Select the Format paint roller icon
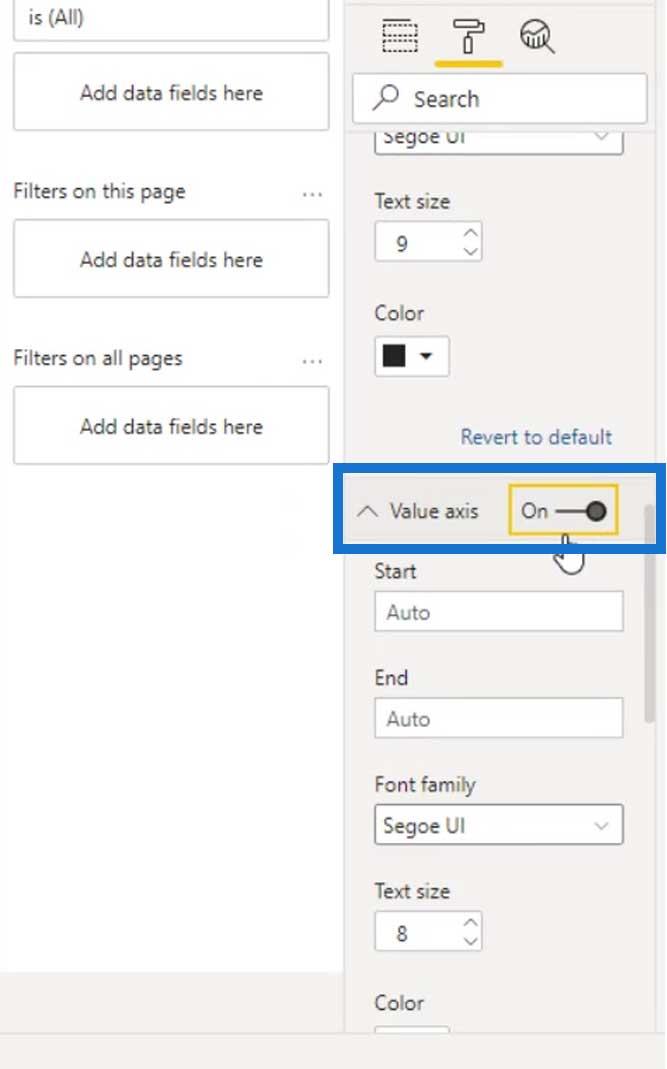This screenshot has width=667, height=1069. coord(468,36)
